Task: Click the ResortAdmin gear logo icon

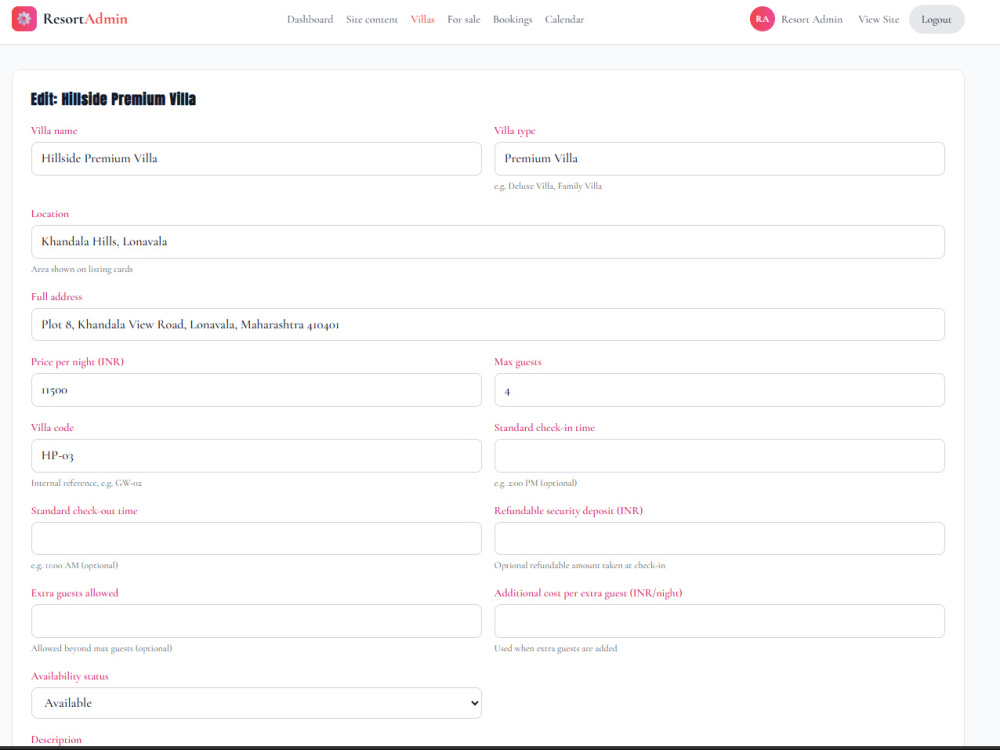Action: [24, 19]
